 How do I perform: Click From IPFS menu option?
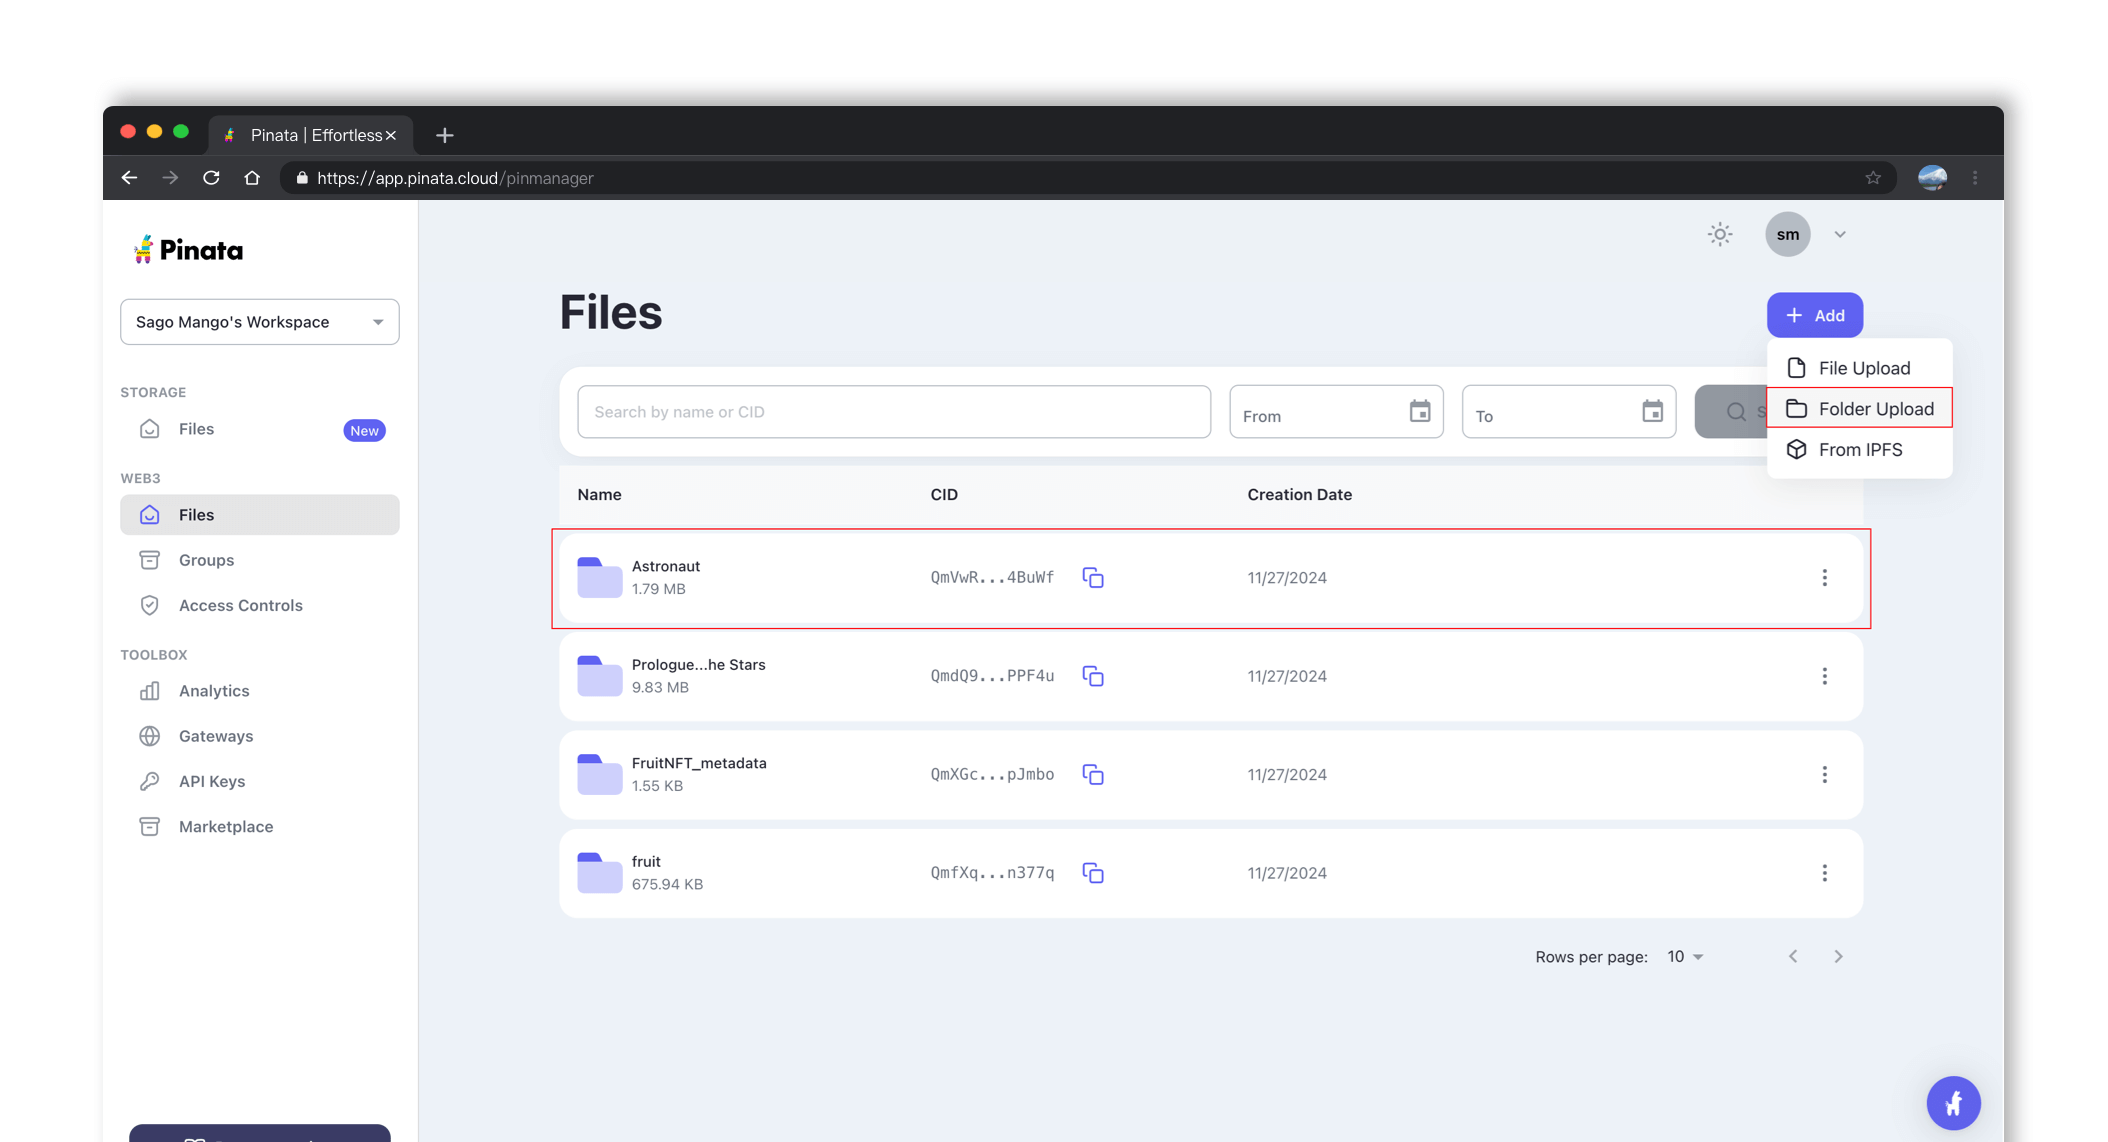(1860, 450)
